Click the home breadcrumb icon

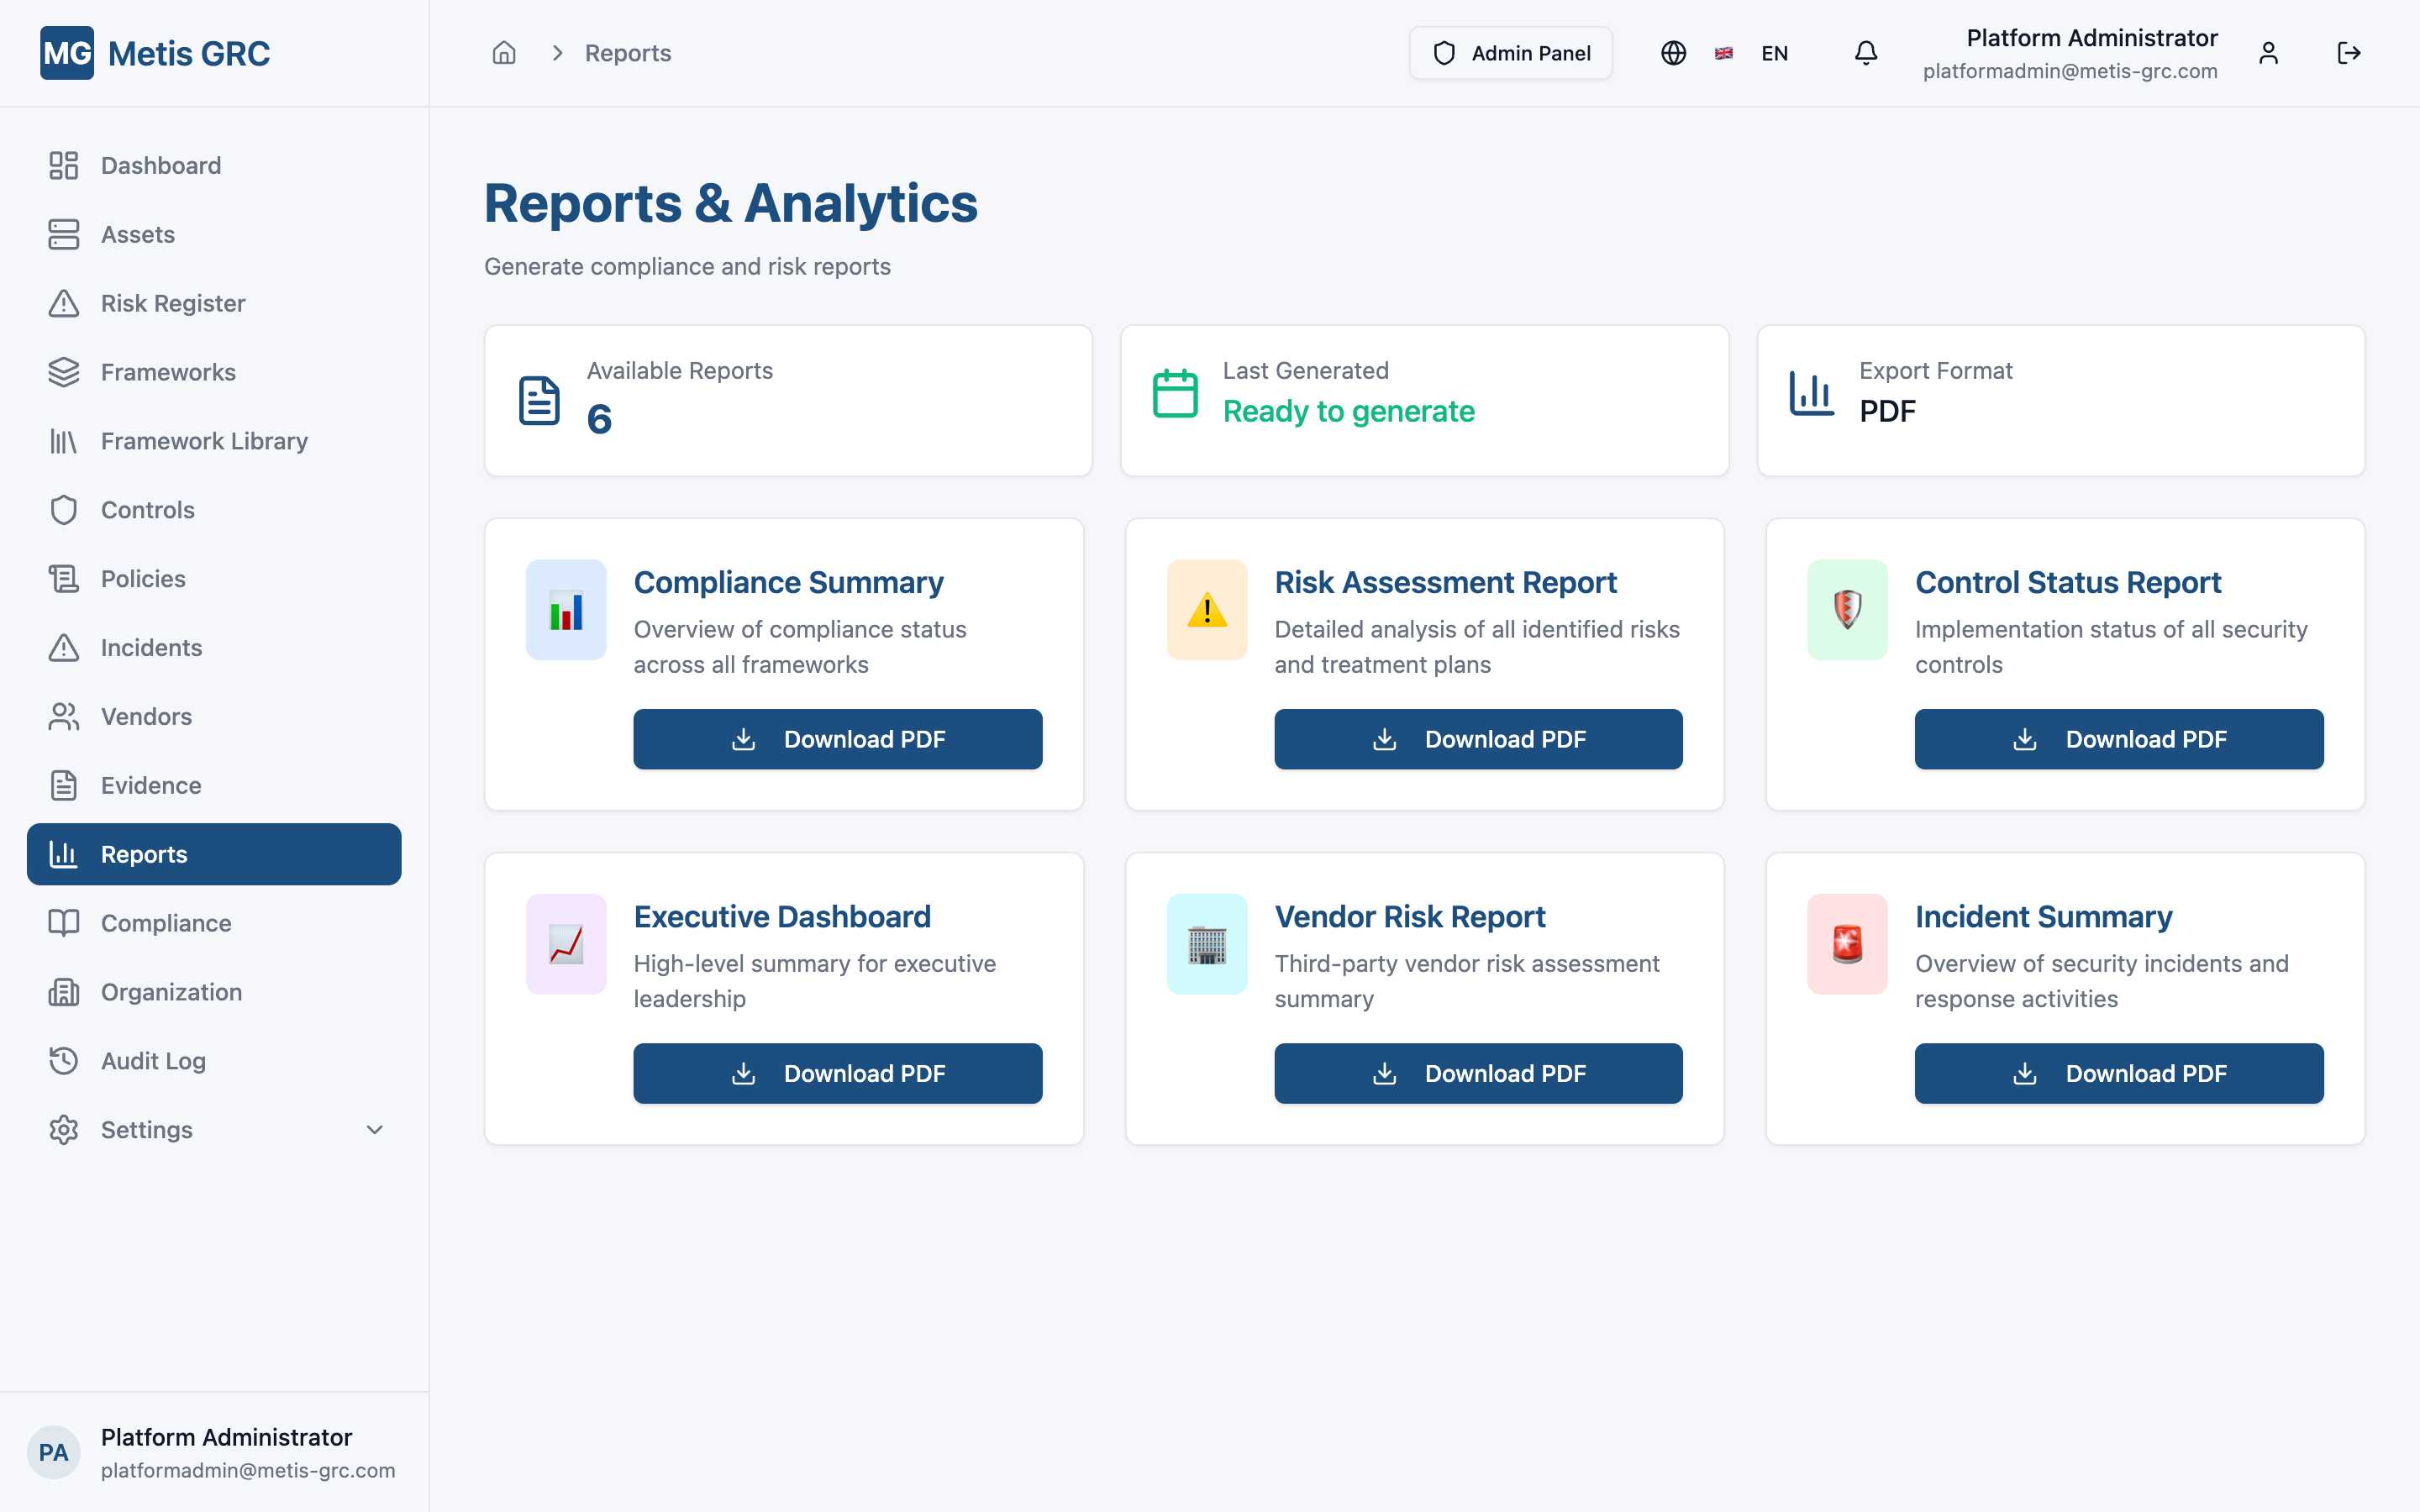pos(504,53)
